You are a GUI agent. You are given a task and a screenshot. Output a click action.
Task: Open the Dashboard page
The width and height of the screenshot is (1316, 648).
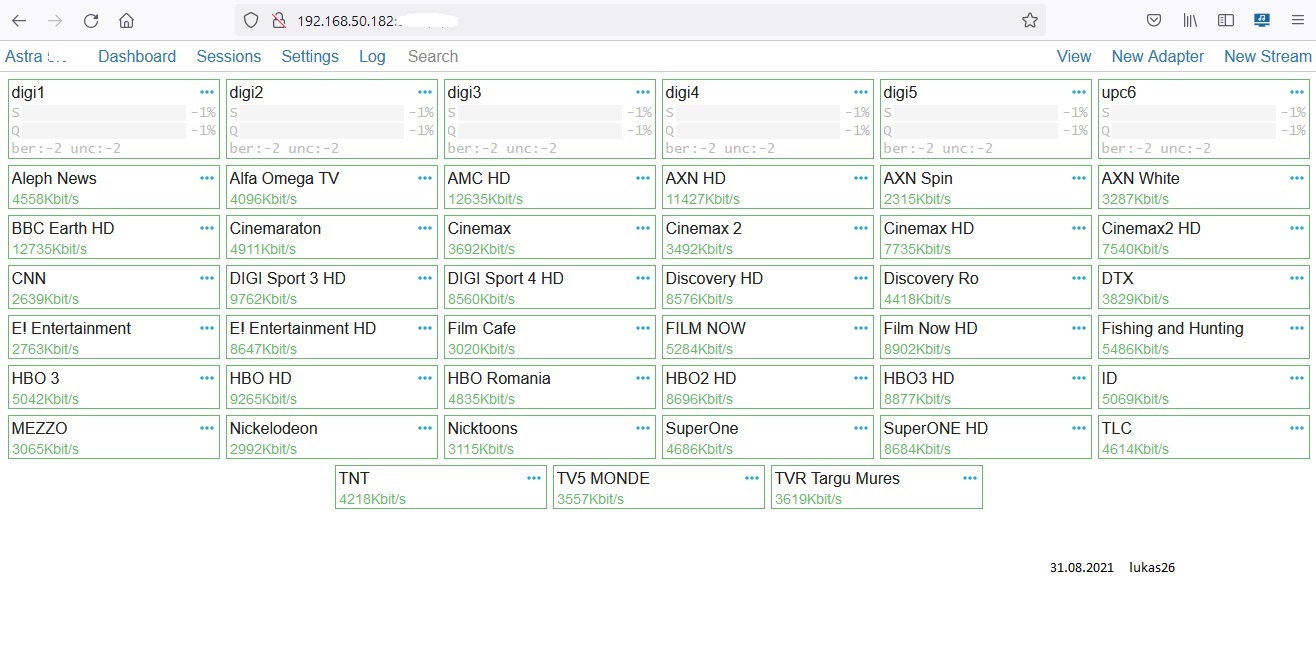pyautogui.click(x=137, y=56)
